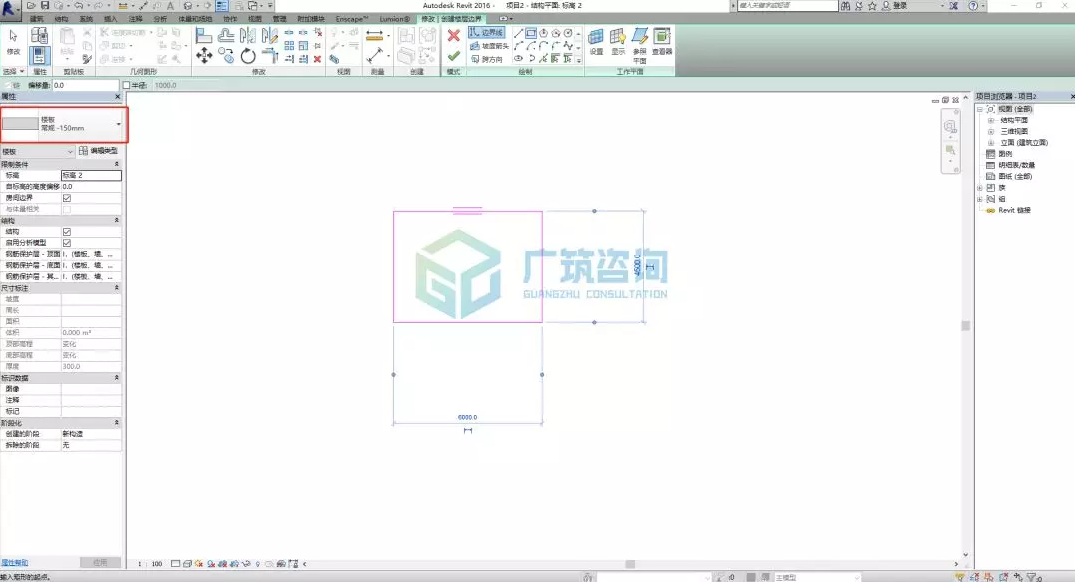
Task: Expand the 结构平面 node in project browser
Action: point(991,121)
